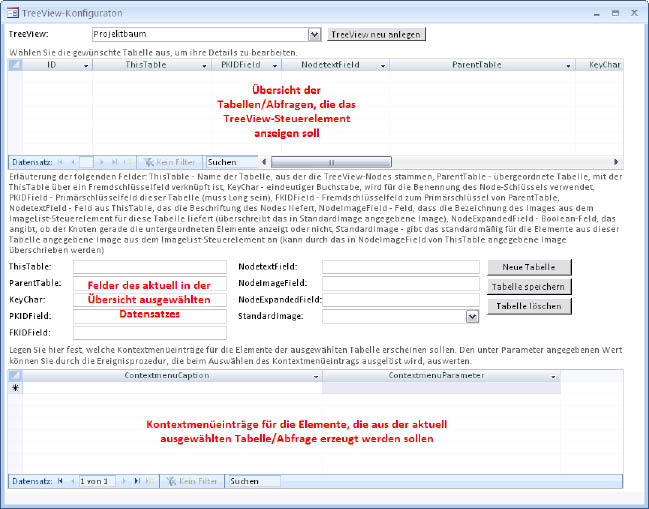
Task: Click the upper Kein Filter indicator
Action: (172, 161)
